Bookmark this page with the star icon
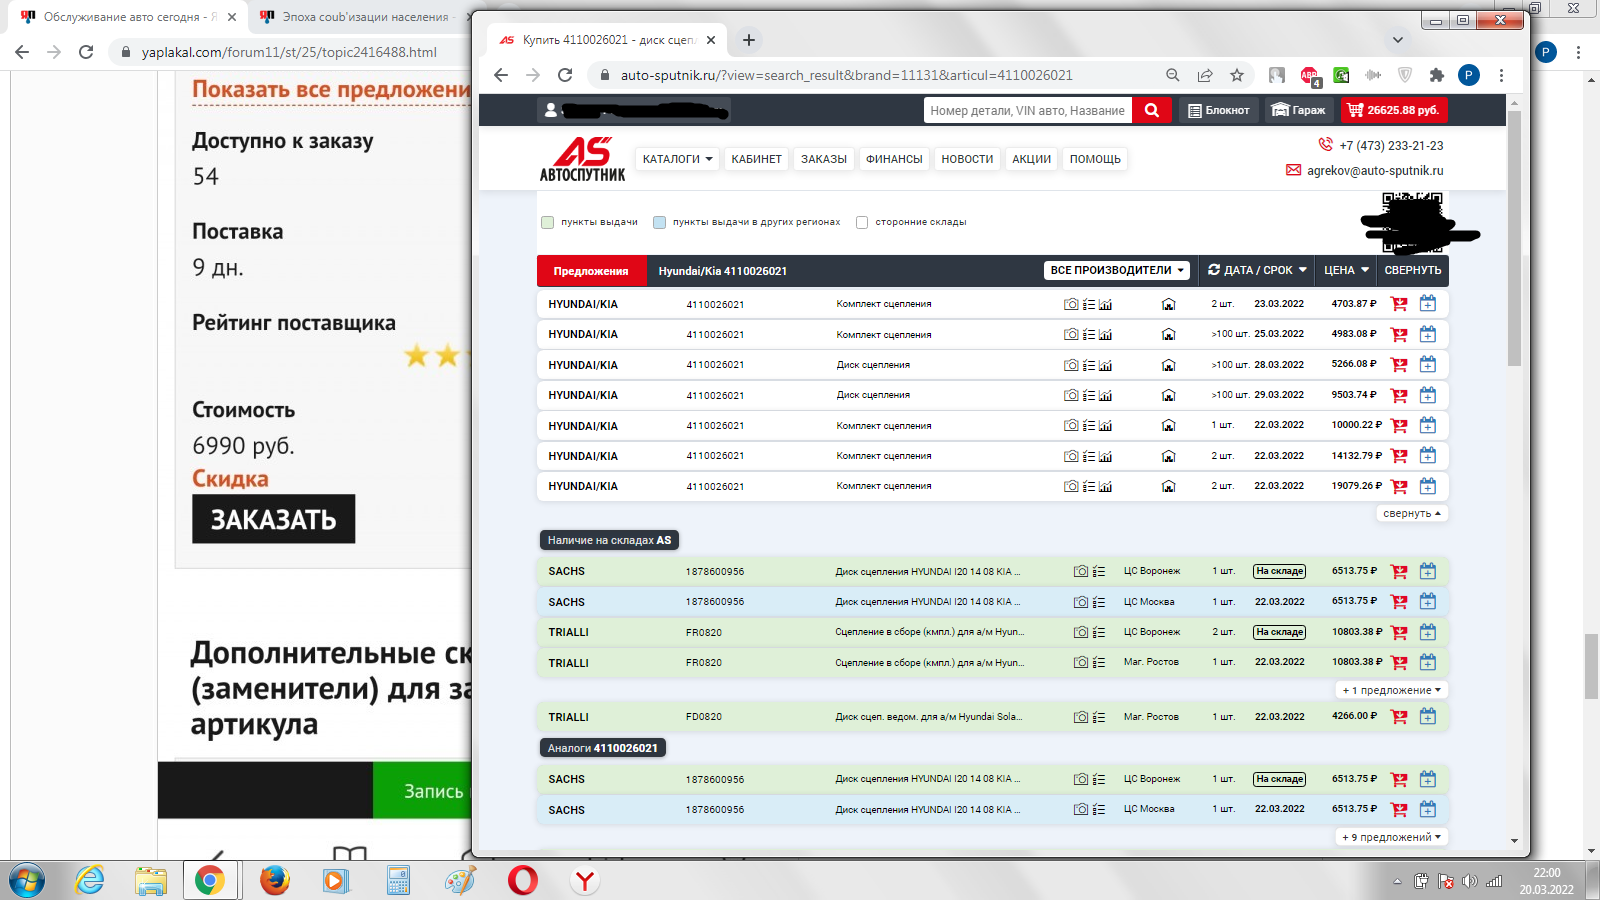The image size is (1600, 900). 1237,75
